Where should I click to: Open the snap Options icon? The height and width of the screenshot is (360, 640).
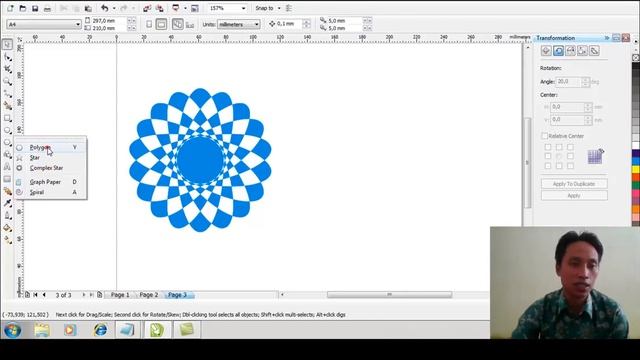[289, 8]
